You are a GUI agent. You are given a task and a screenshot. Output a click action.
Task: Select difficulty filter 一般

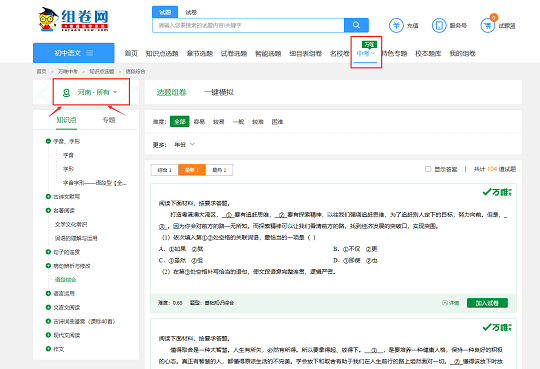238,122
